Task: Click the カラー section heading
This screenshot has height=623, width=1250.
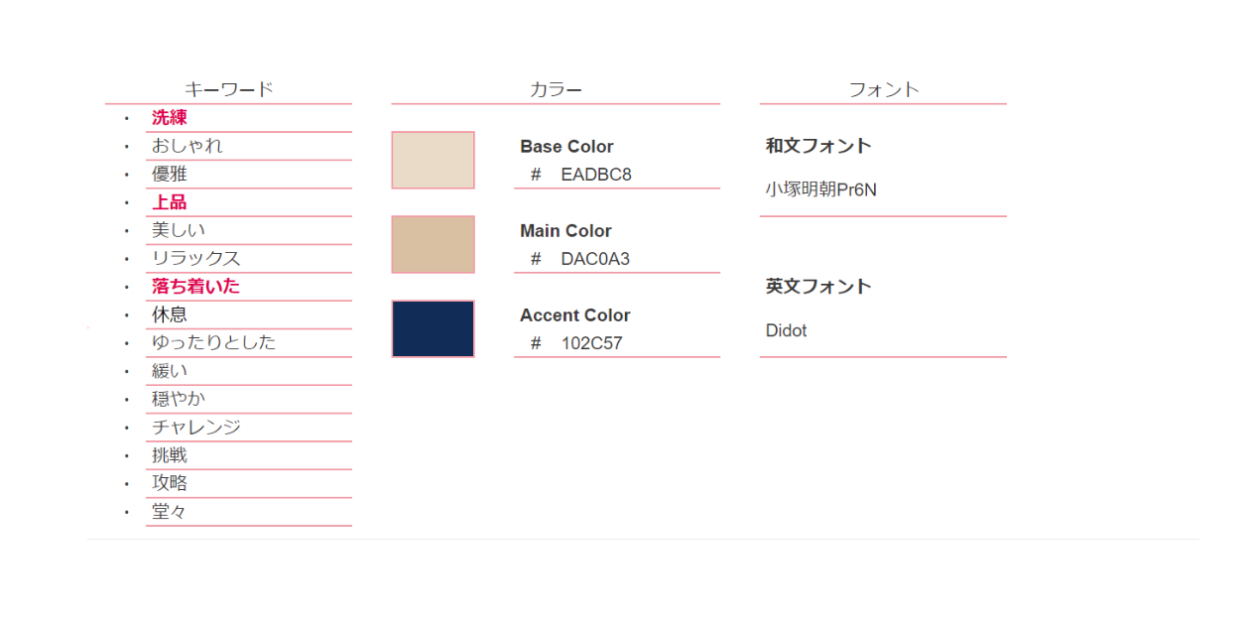Action: [x=556, y=89]
